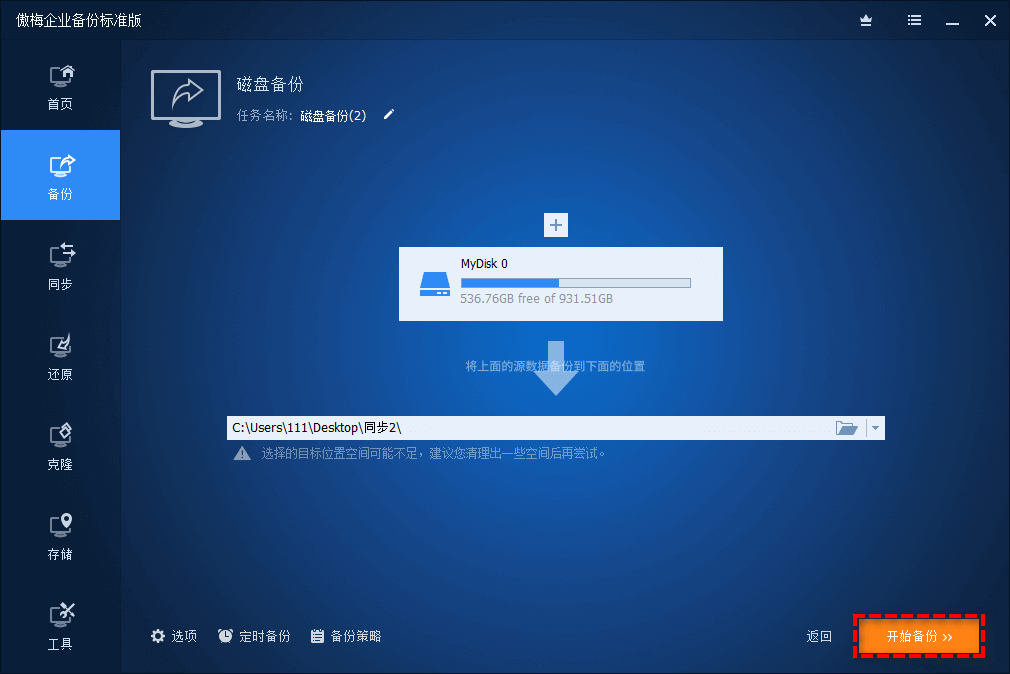1010x674 pixels.
Task: Go to the 克隆 clone section
Action: pyautogui.click(x=61, y=446)
